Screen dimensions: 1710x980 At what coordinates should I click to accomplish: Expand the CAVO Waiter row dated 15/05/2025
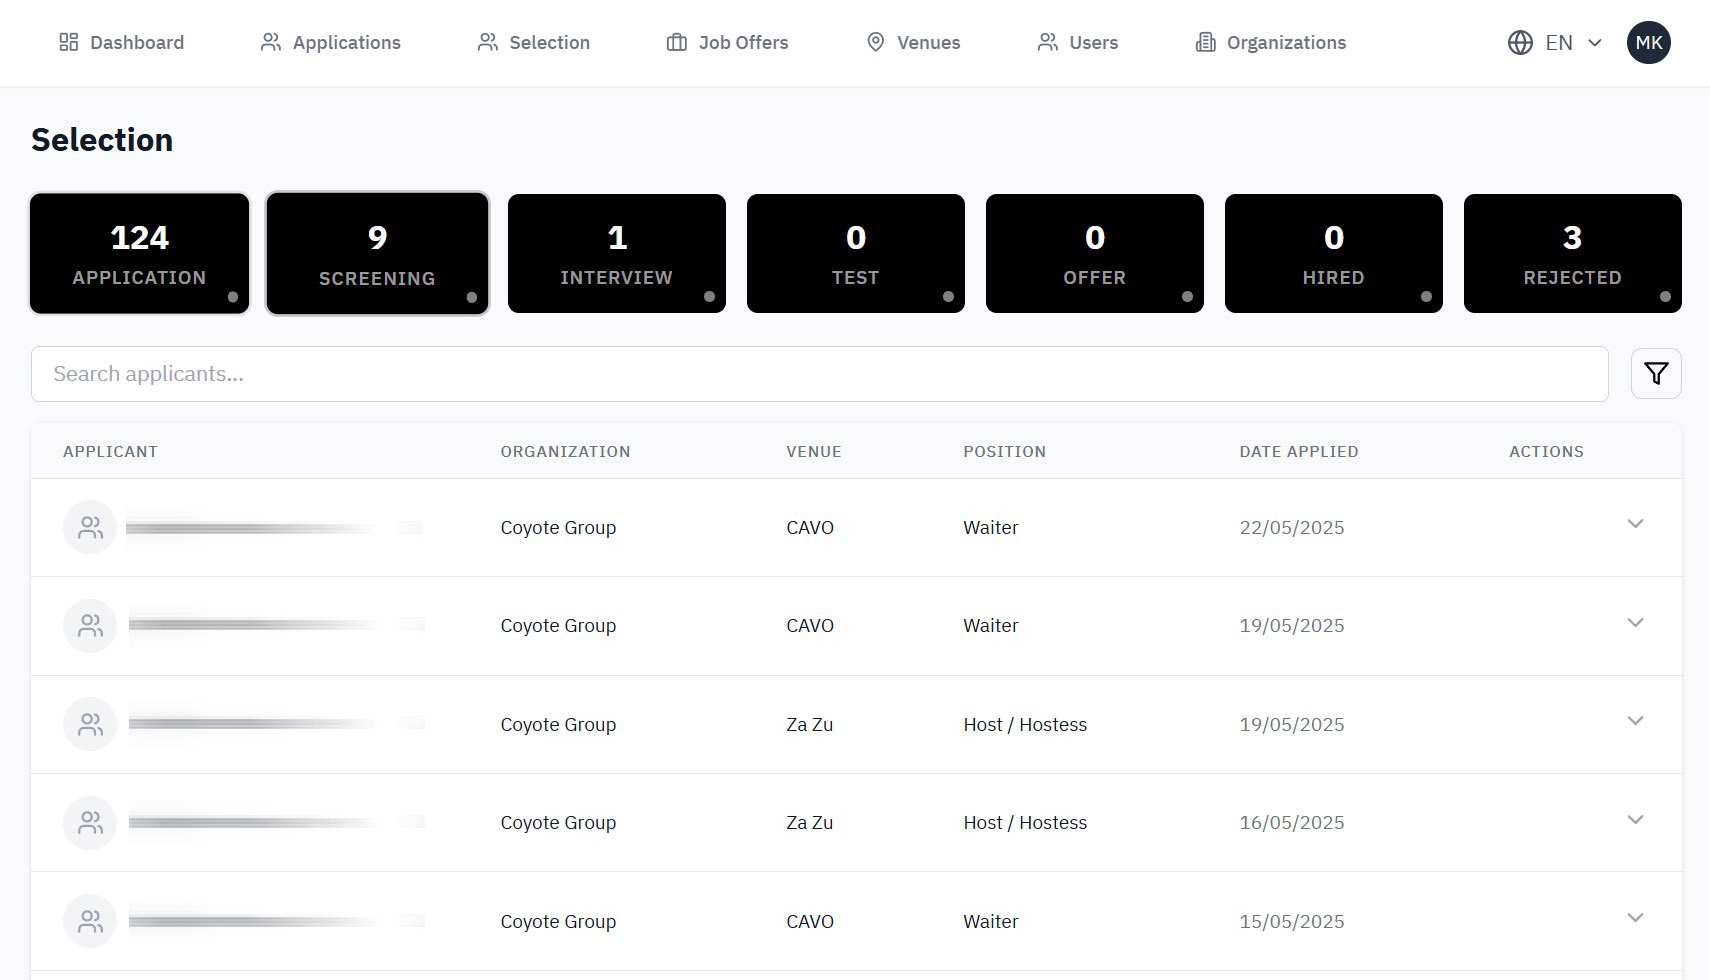(1635, 918)
